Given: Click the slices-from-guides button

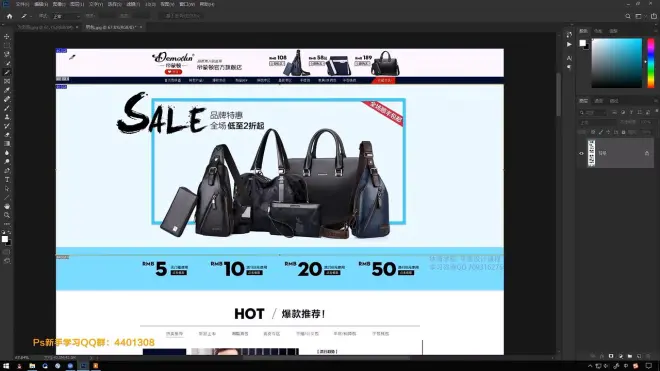Looking at the screenshot, I should 182,16.
